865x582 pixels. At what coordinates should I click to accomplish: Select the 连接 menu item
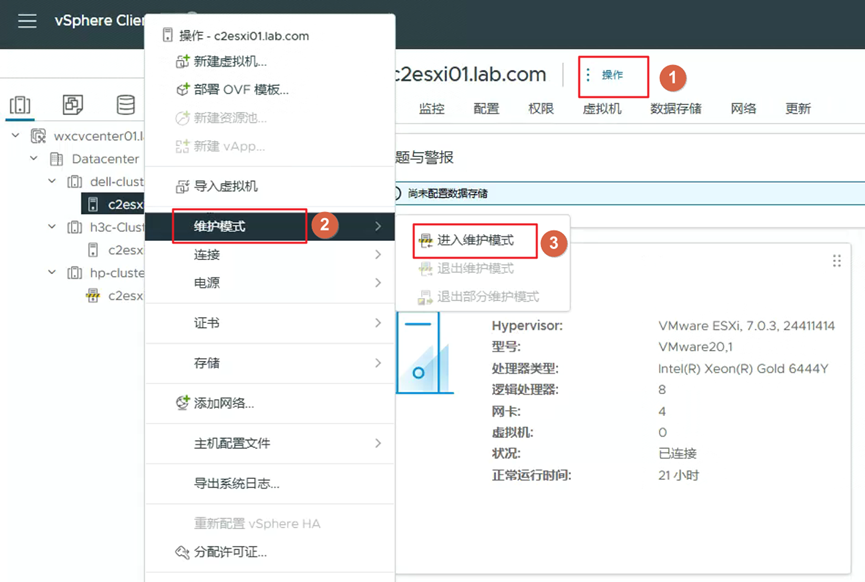(270, 254)
